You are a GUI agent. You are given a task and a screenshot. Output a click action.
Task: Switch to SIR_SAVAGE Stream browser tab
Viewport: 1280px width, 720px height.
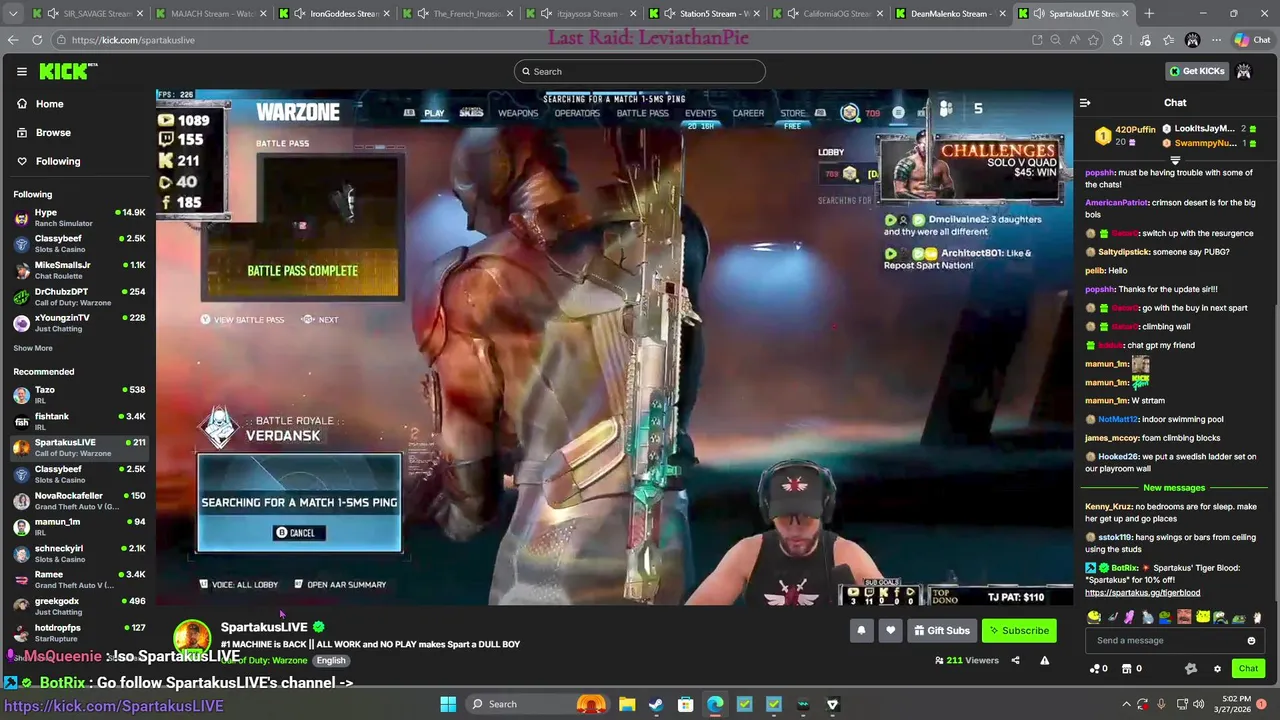[88, 14]
